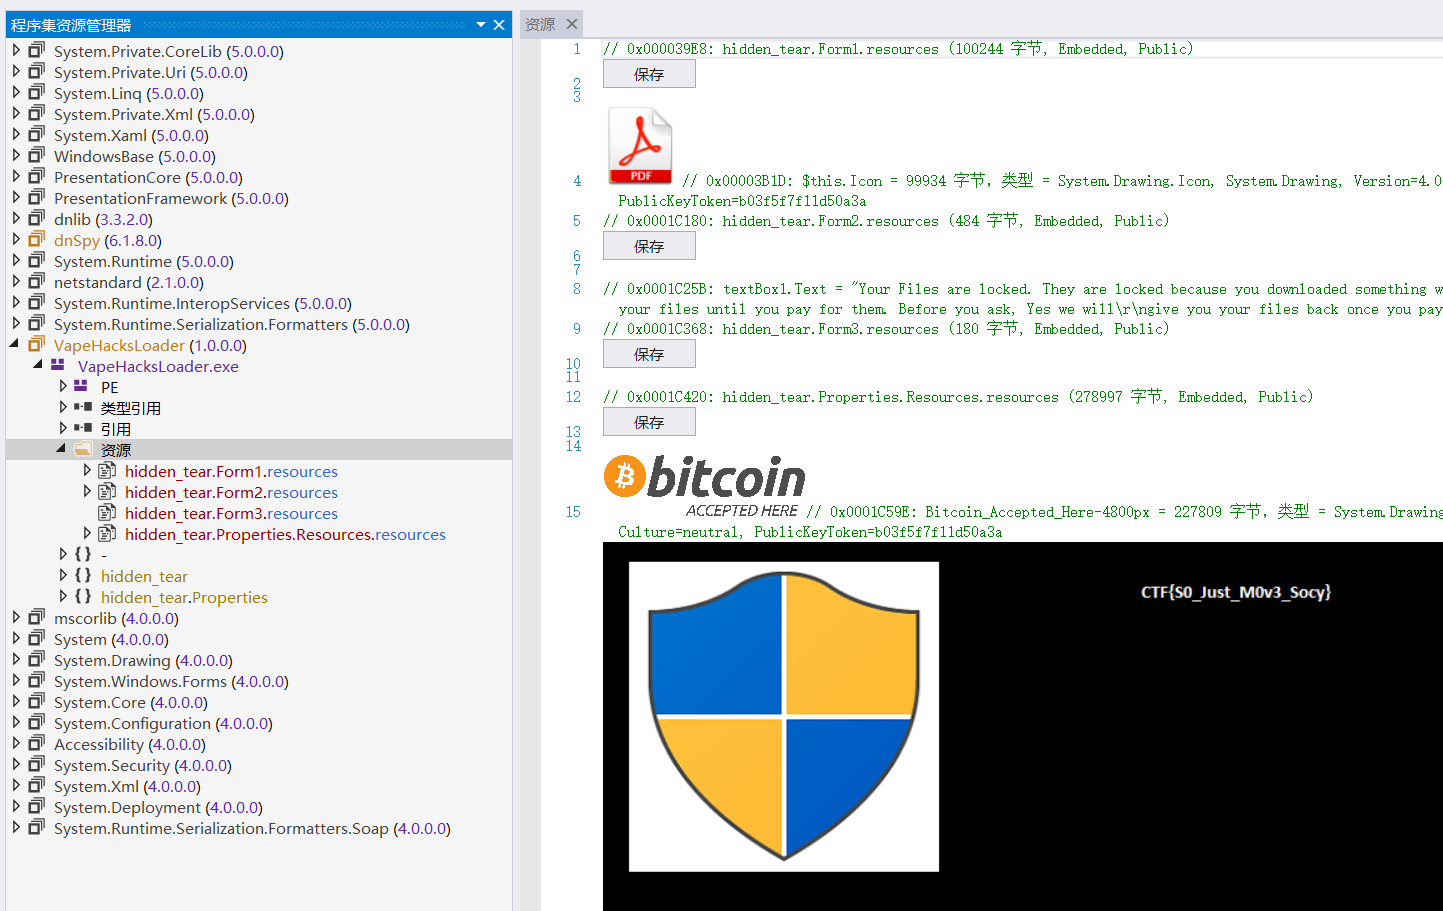
Task: Expand System.Private.CoreLib assembly
Action: click(x=15, y=50)
